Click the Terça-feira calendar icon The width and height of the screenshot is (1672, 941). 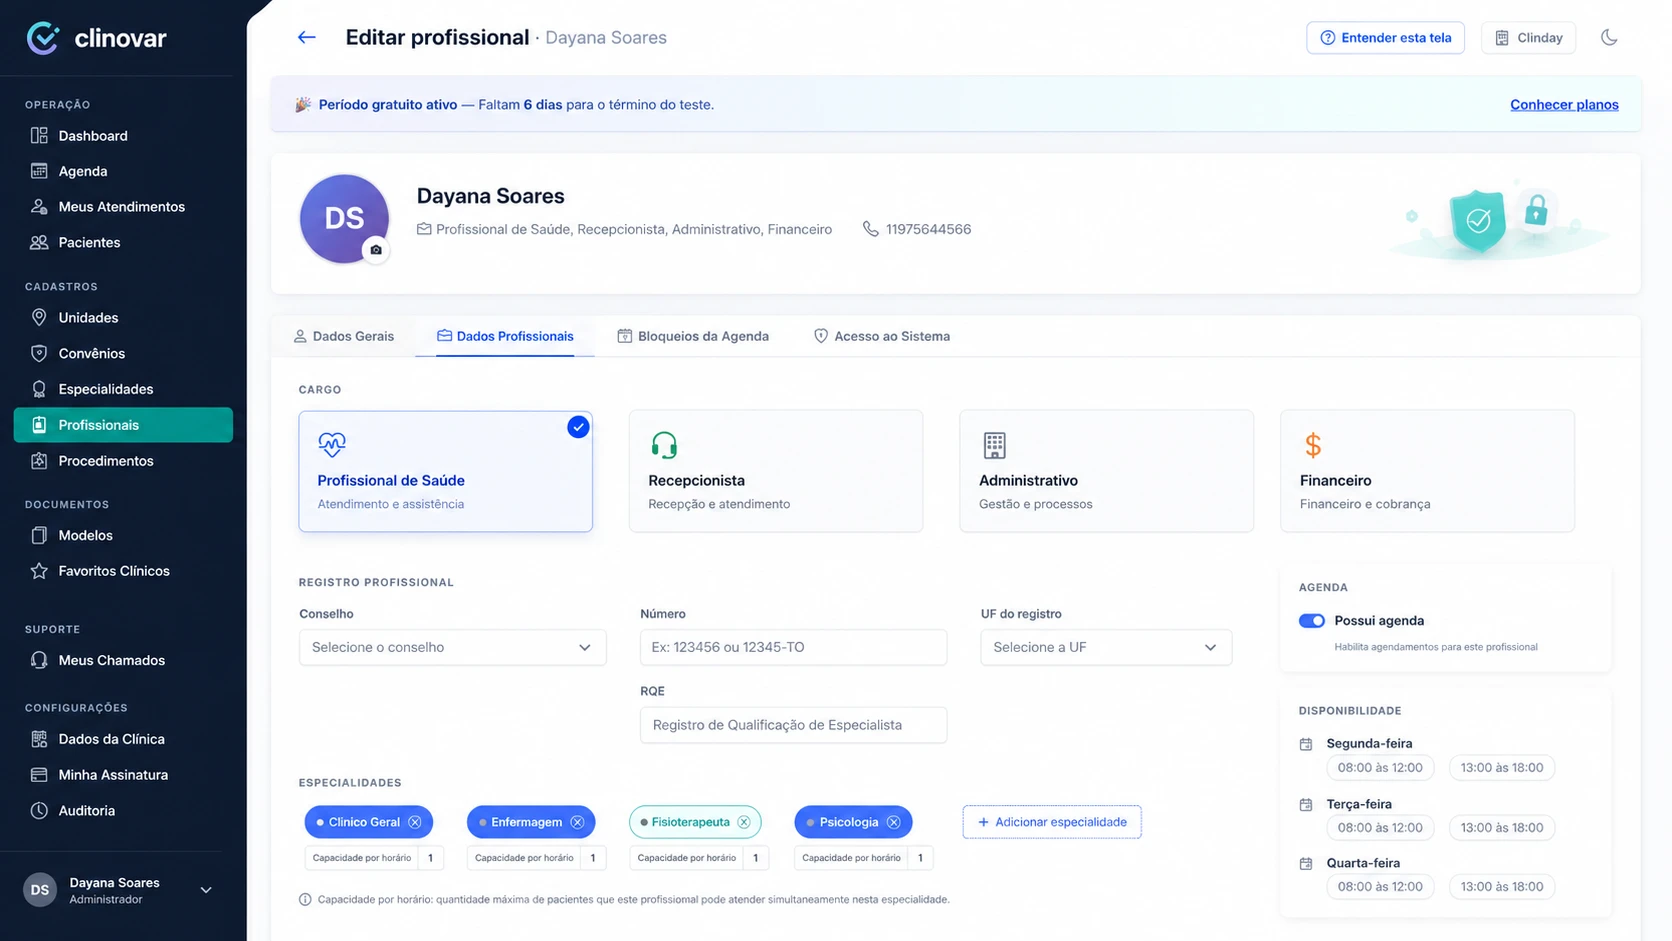coord(1306,804)
